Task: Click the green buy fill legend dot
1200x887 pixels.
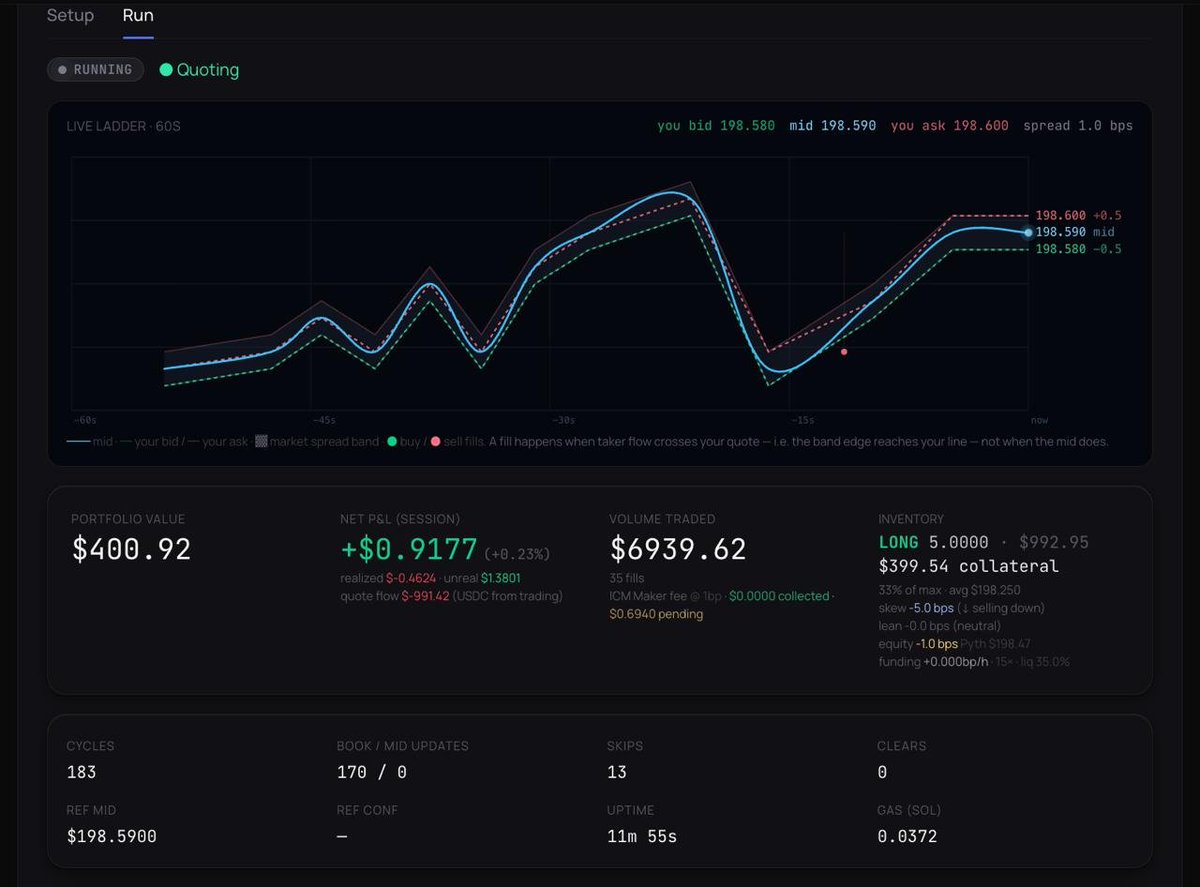Action: point(392,441)
